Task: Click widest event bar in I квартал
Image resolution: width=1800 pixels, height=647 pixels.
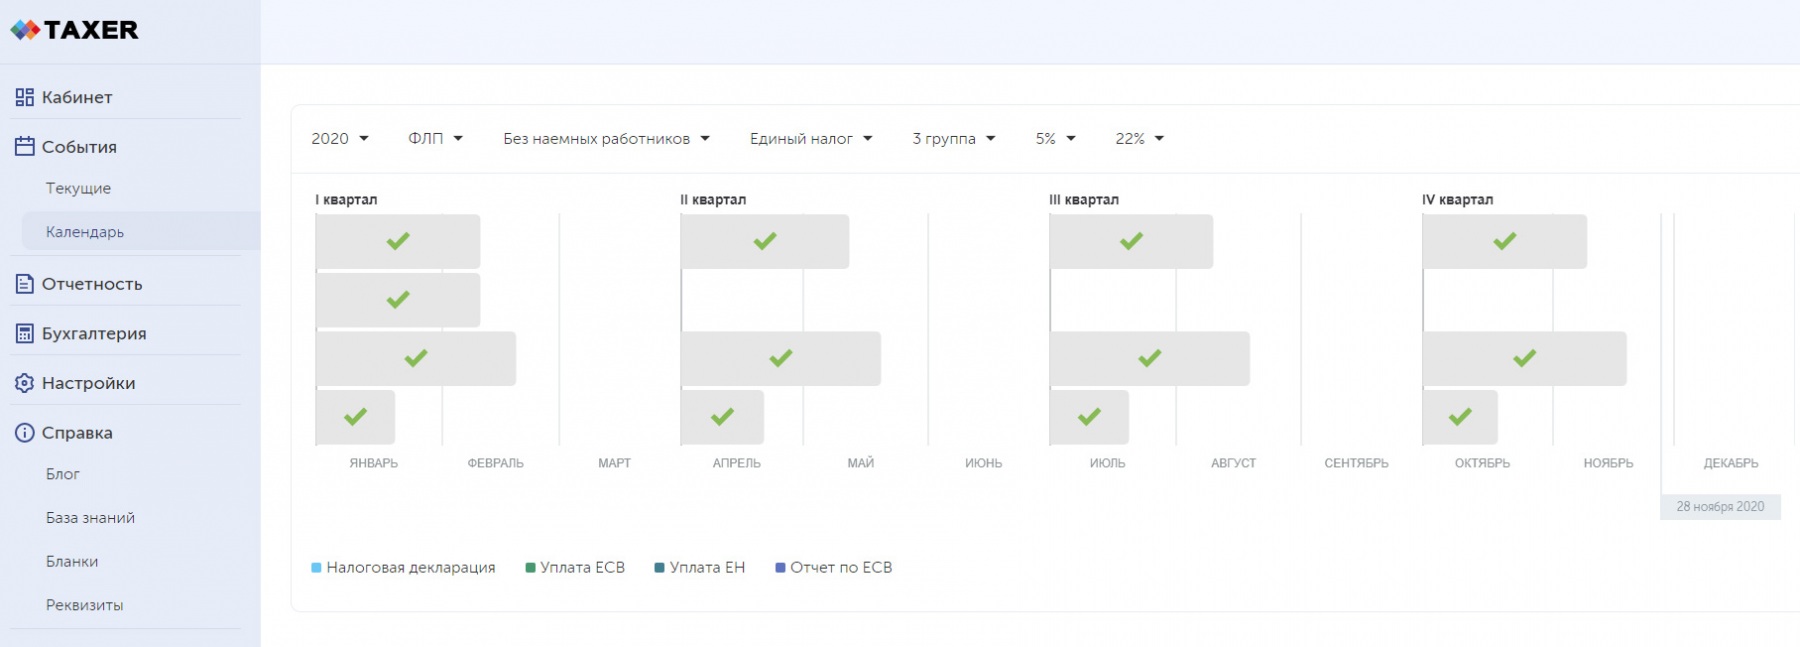Action: tap(416, 358)
